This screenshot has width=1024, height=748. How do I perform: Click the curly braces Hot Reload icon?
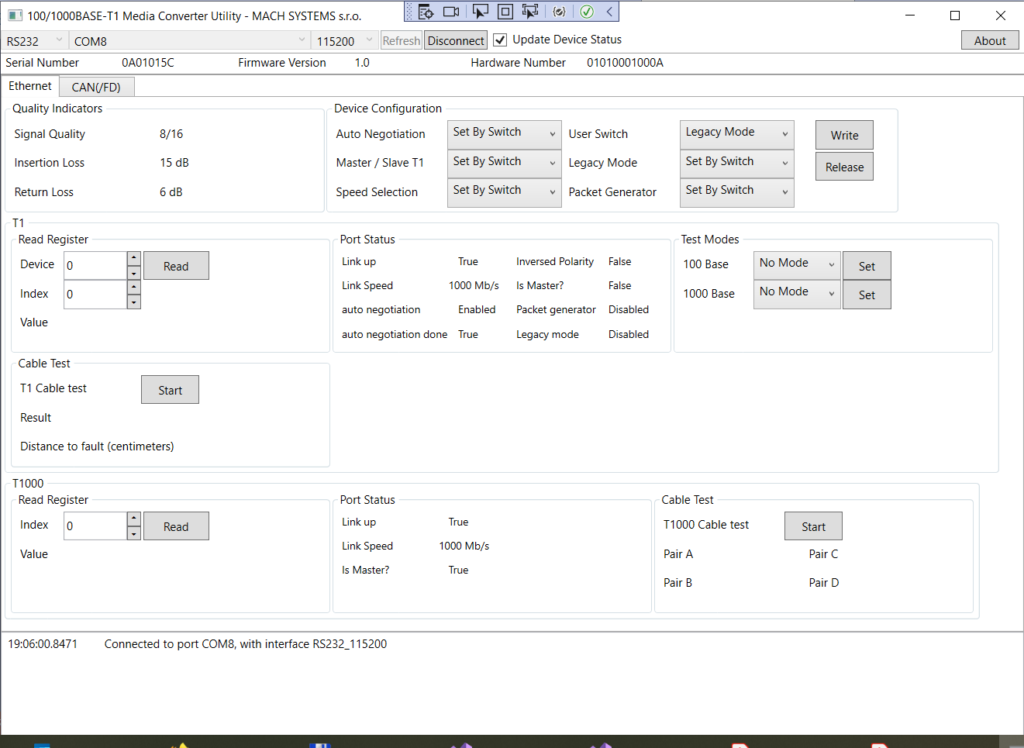559,12
